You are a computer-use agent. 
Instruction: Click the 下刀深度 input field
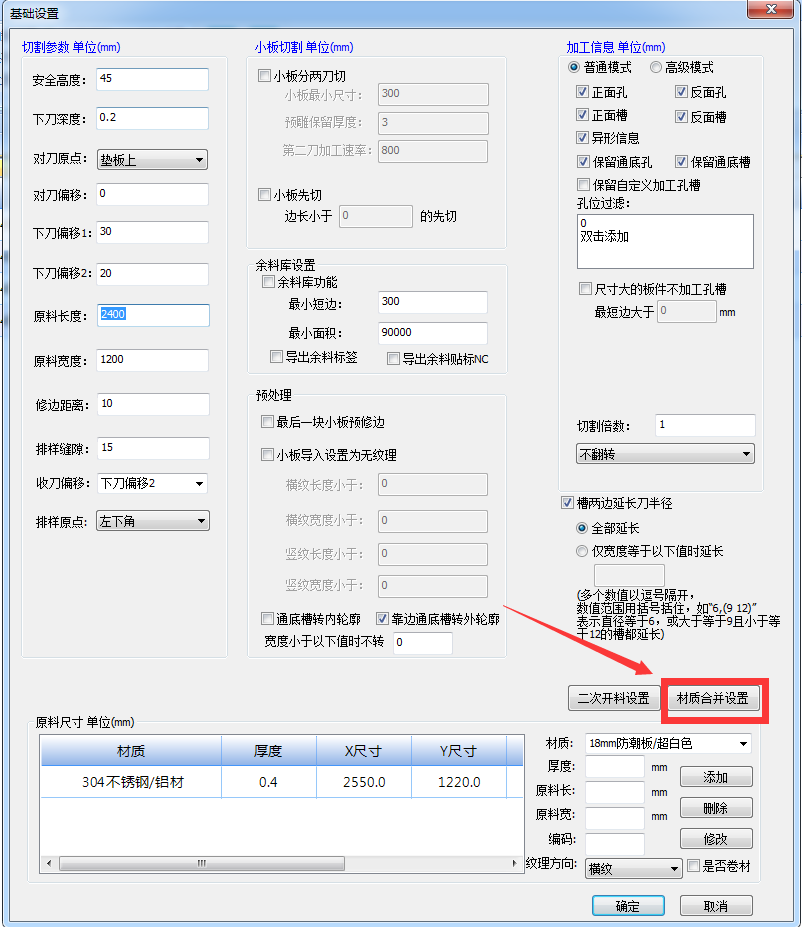pos(152,118)
